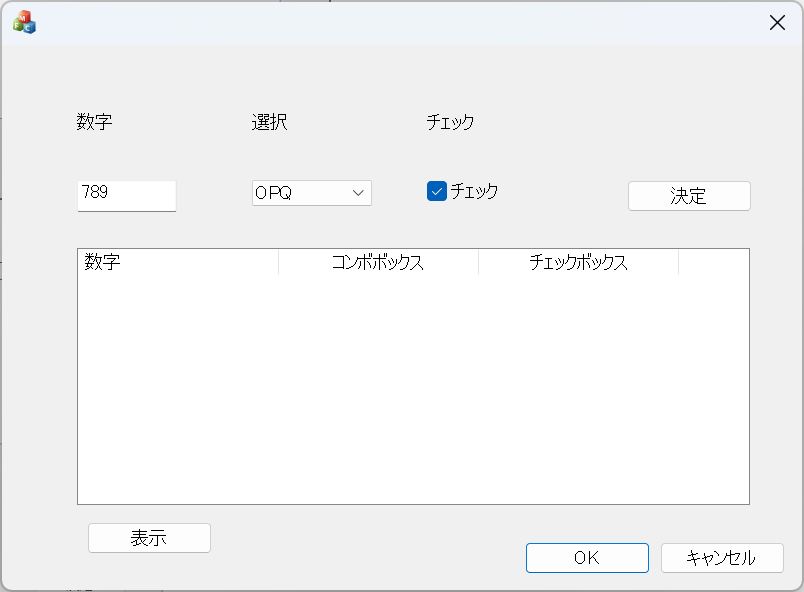Viewport: 804px width, 592px height.
Task: Confirm with the OK button
Action: 587,558
